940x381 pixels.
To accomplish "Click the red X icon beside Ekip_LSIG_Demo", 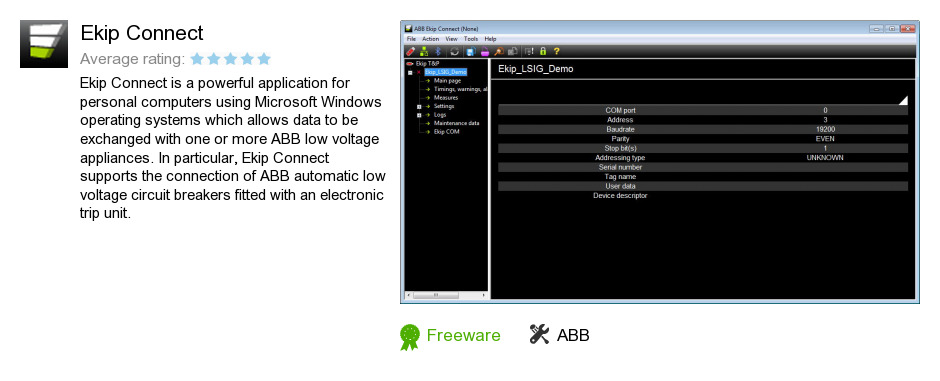I will point(418,72).
